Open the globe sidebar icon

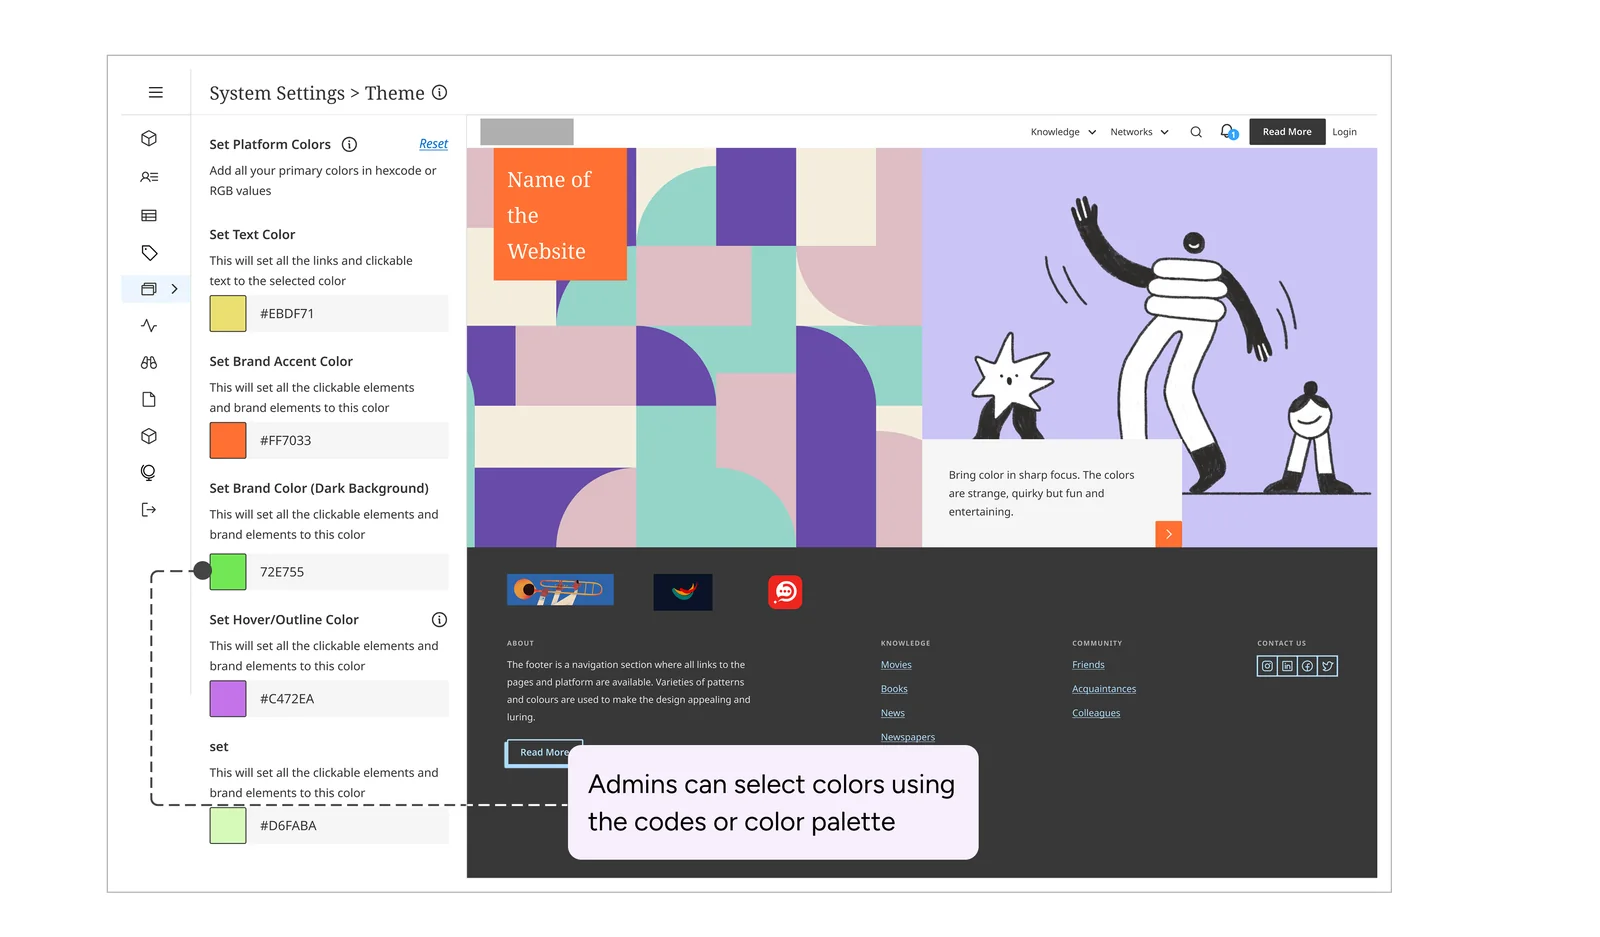tap(149, 473)
